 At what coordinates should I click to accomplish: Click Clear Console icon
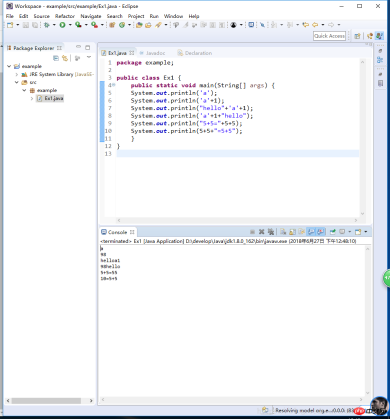pyautogui.click(x=283, y=232)
